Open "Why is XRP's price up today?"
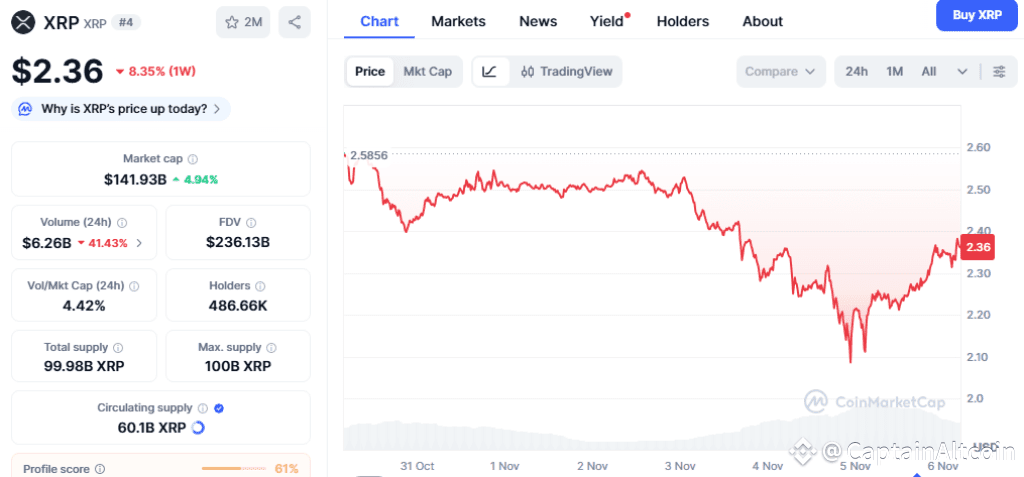This screenshot has height=477, width=1024. [121, 109]
